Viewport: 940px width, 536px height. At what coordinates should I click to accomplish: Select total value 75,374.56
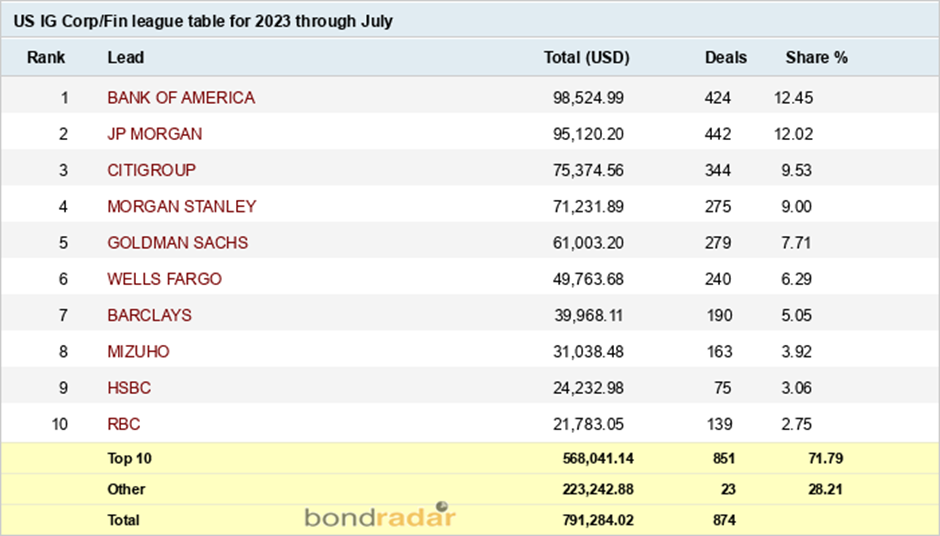click(588, 170)
